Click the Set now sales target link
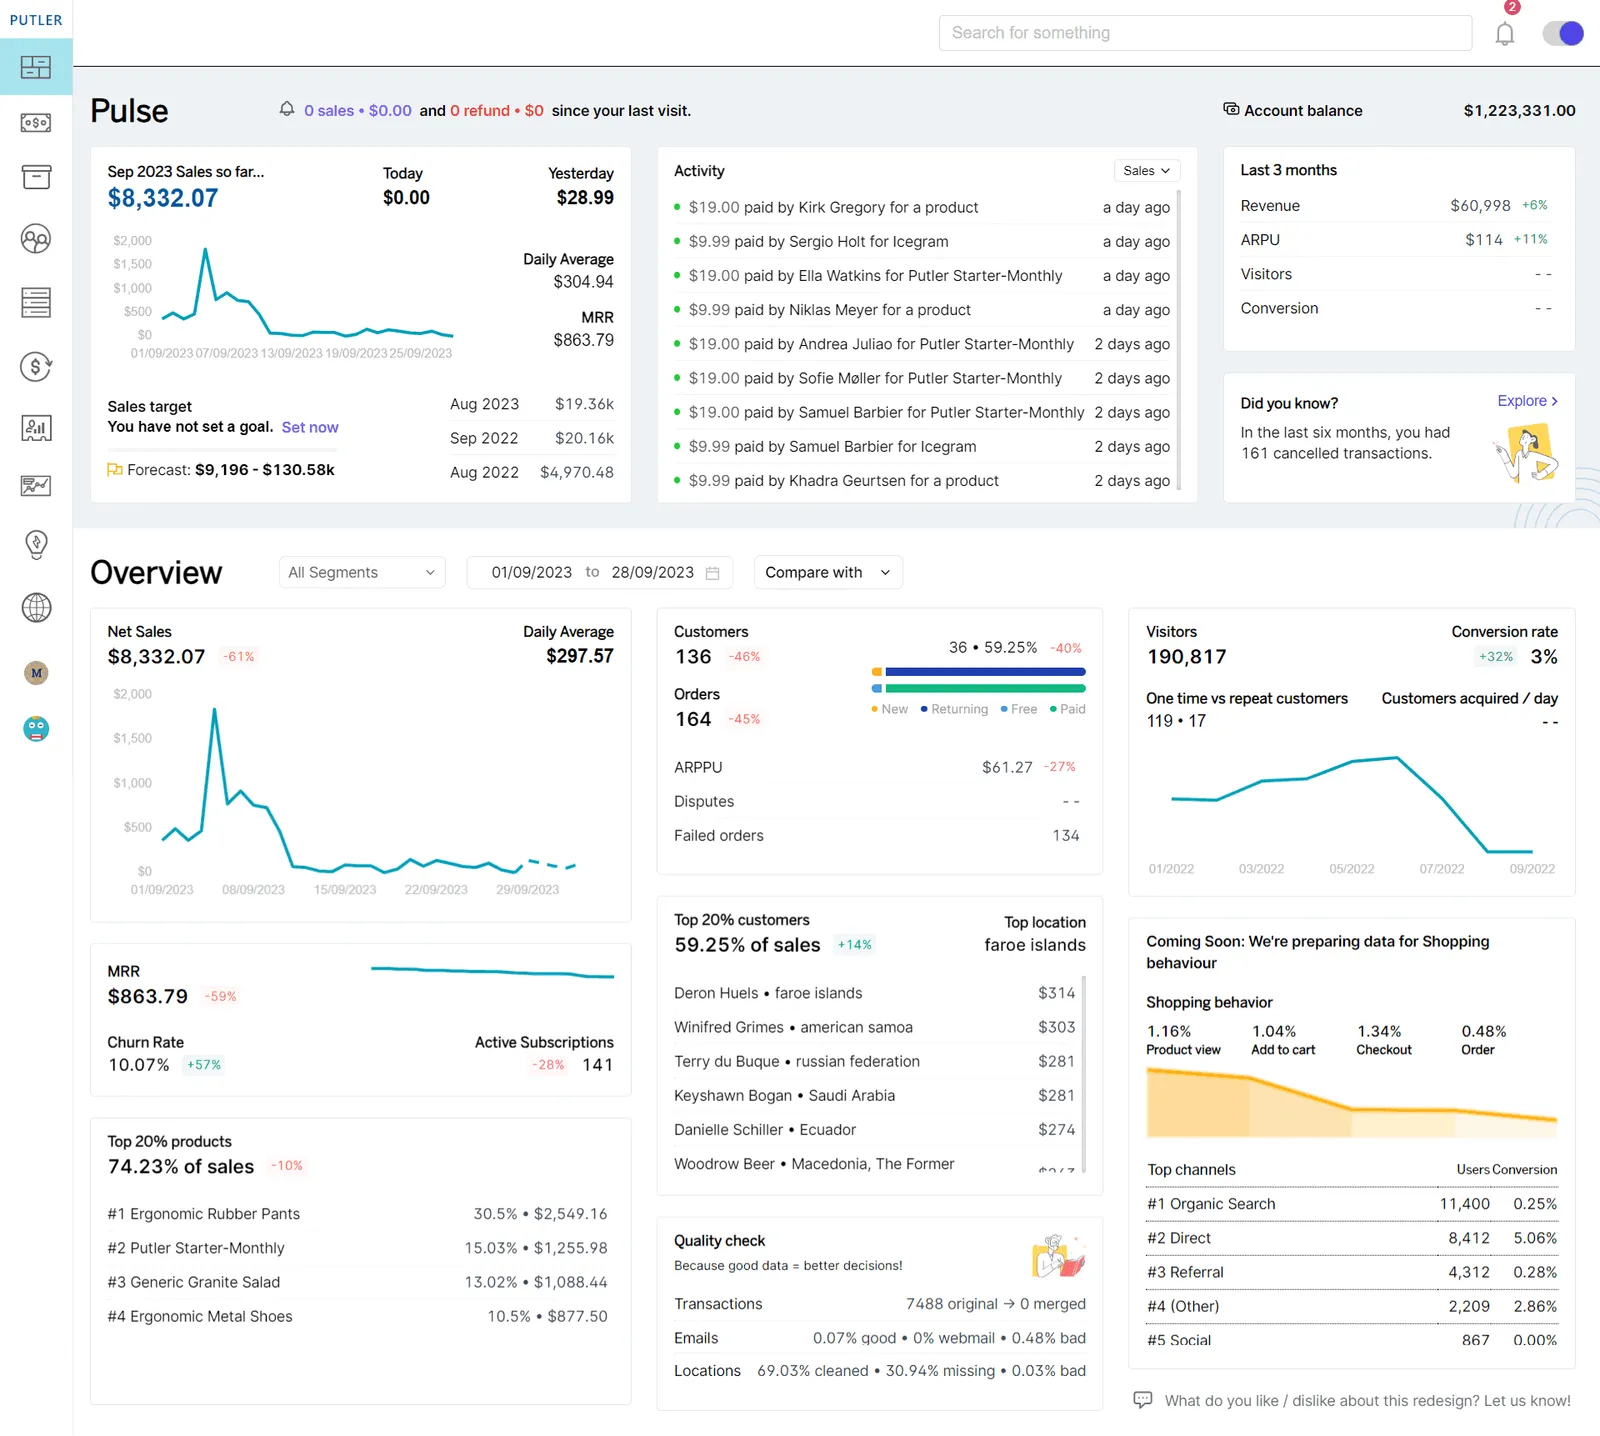This screenshot has width=1600, height=1436. 310,427
